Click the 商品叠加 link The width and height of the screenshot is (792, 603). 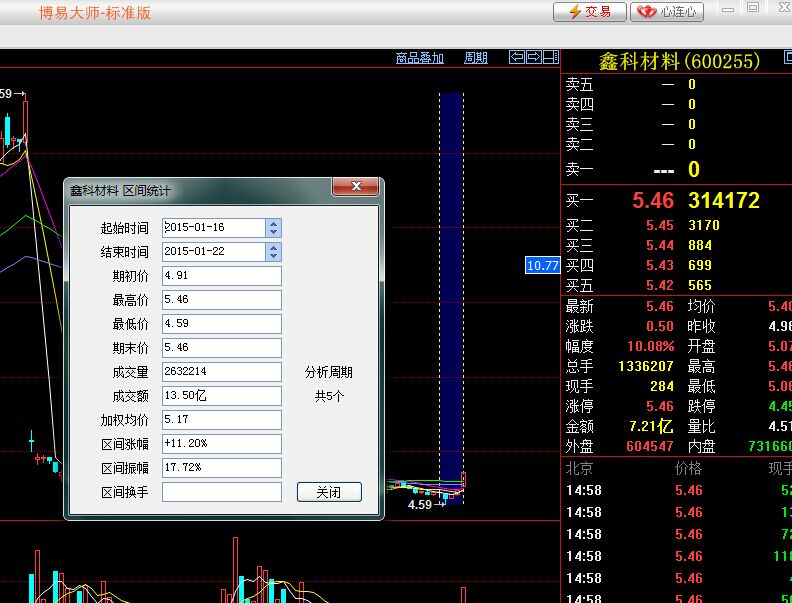pyautogui.click(x=419, y=58)
